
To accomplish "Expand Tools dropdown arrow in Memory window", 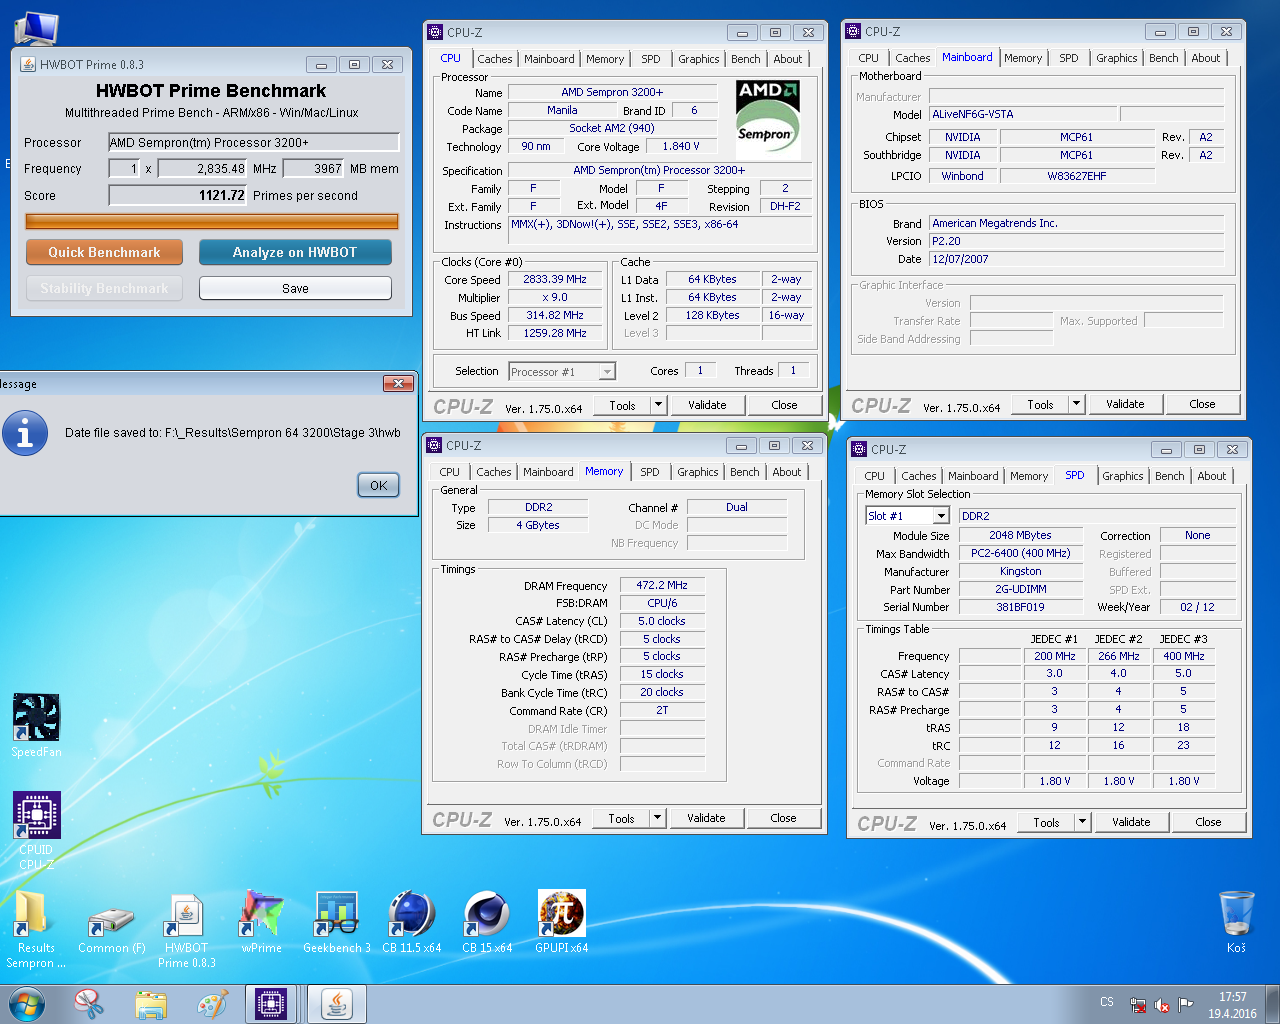I will point(657,818).
